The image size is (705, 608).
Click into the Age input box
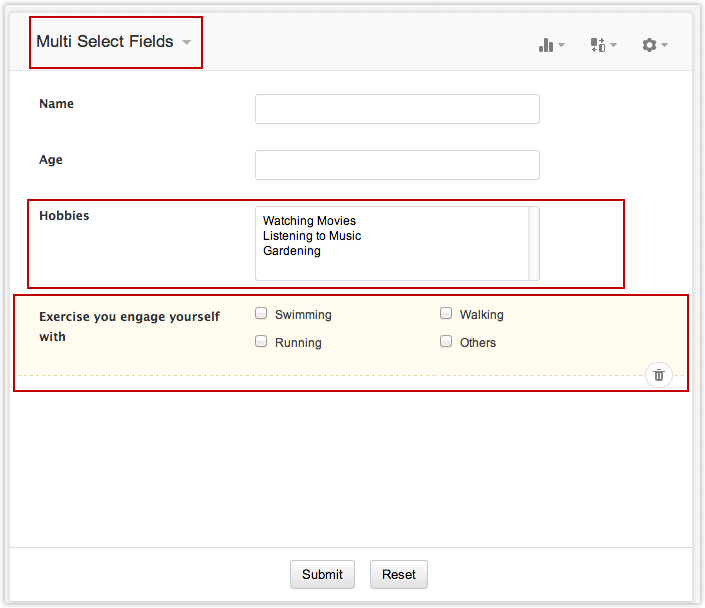[397, 165]
